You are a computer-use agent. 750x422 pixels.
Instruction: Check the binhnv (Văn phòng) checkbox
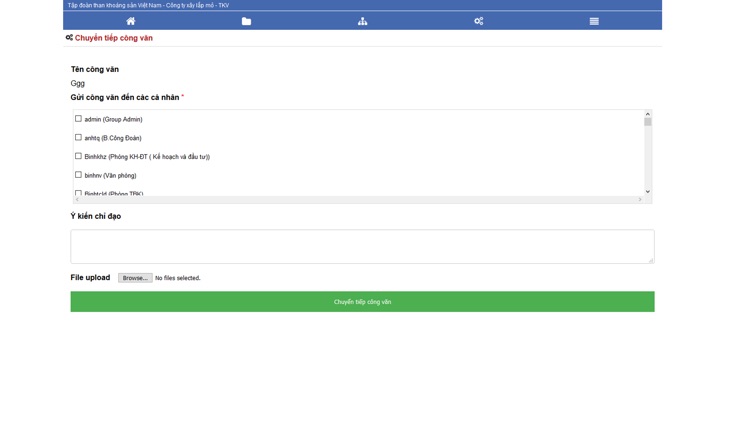pos(78,175)
